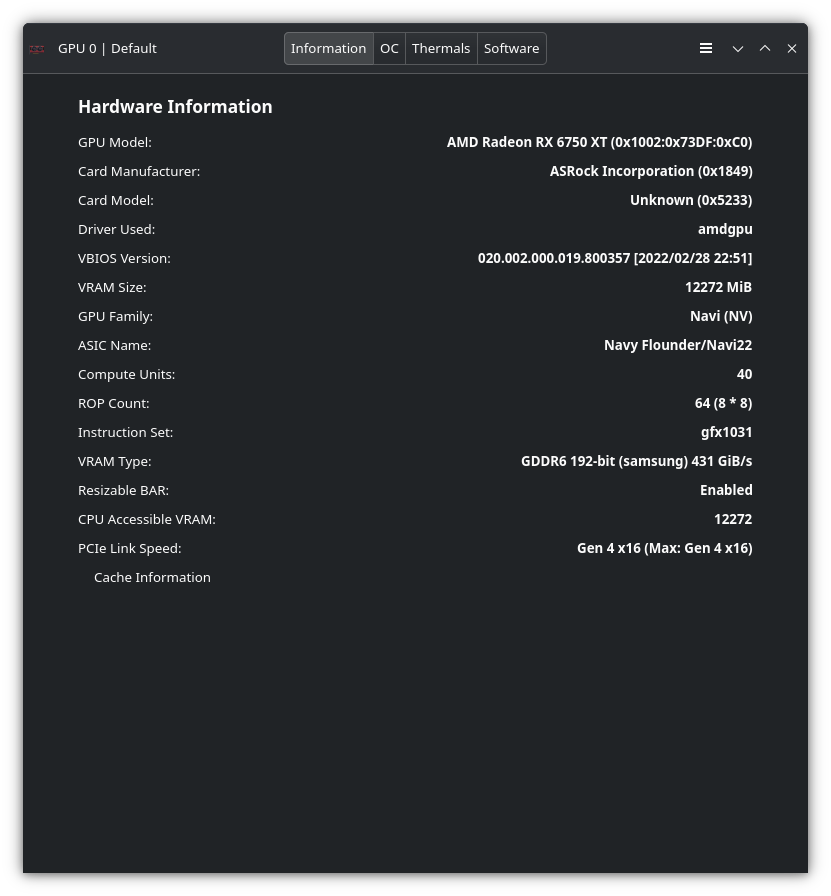The width and height of the screenshot is (831, 896).
Task: Click the AMD Radeon RX 6750 XT model value
Action: point(599,142)
